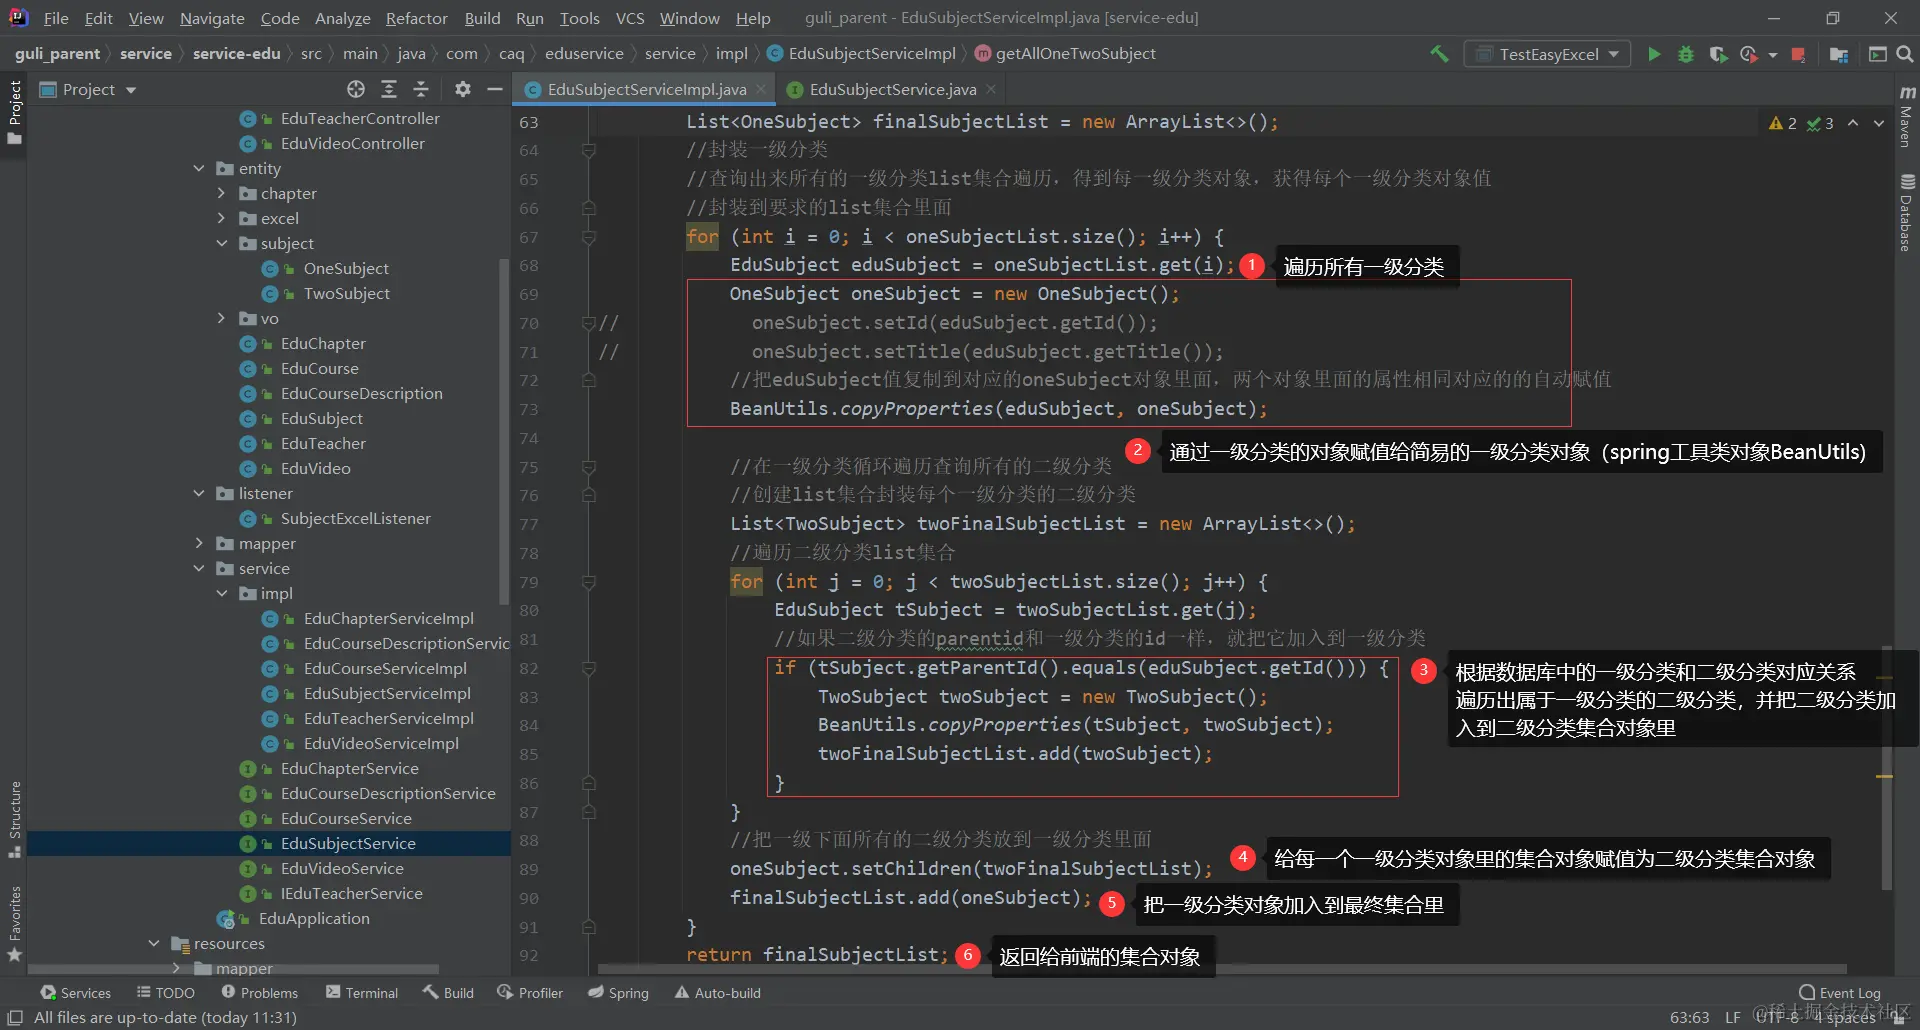Open the VCS menu

tap(630, 18)
